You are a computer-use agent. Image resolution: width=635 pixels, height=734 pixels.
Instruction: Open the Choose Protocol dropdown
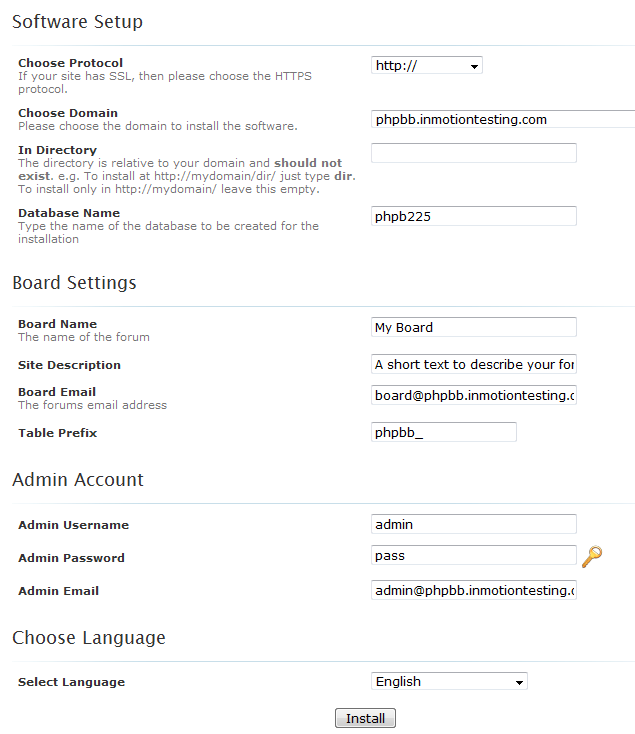coord(427,66)
